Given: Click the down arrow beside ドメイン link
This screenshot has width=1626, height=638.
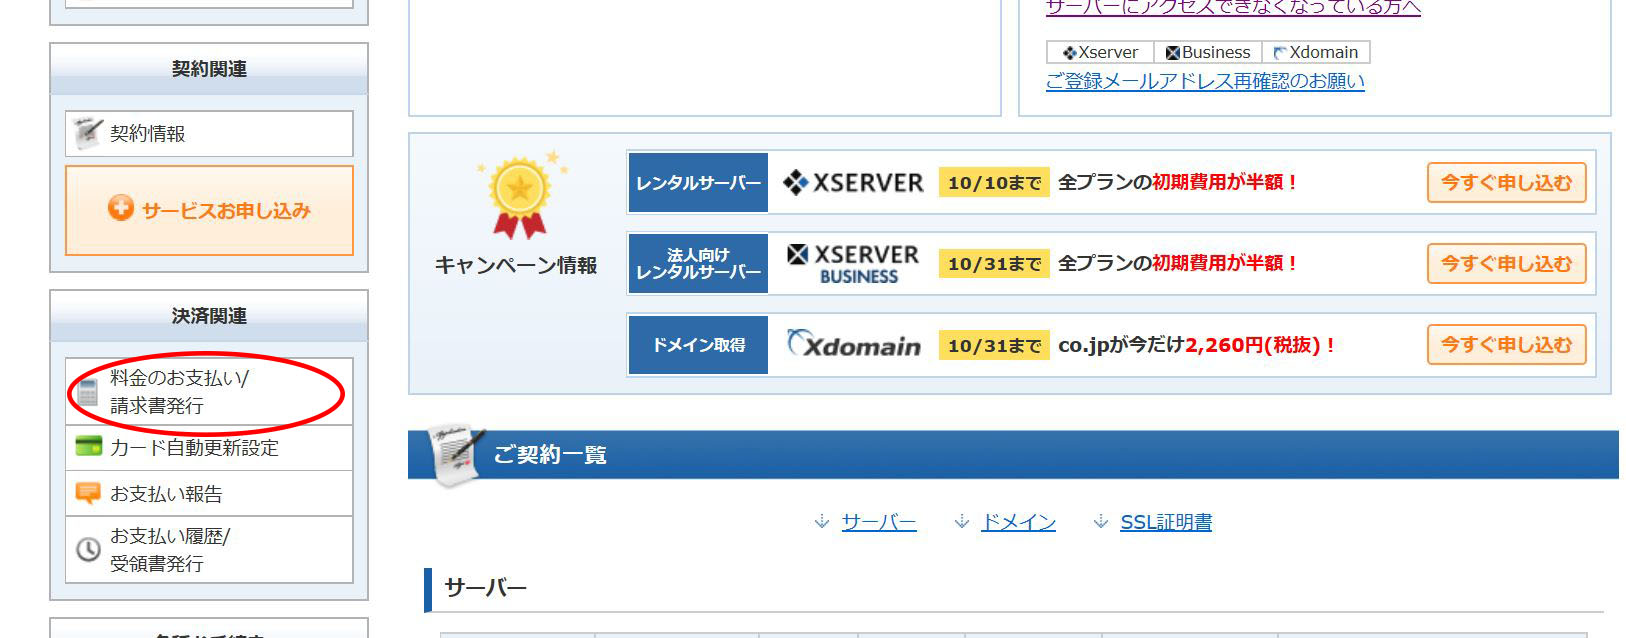Looking at the screenshot, I should coord(962,522).
